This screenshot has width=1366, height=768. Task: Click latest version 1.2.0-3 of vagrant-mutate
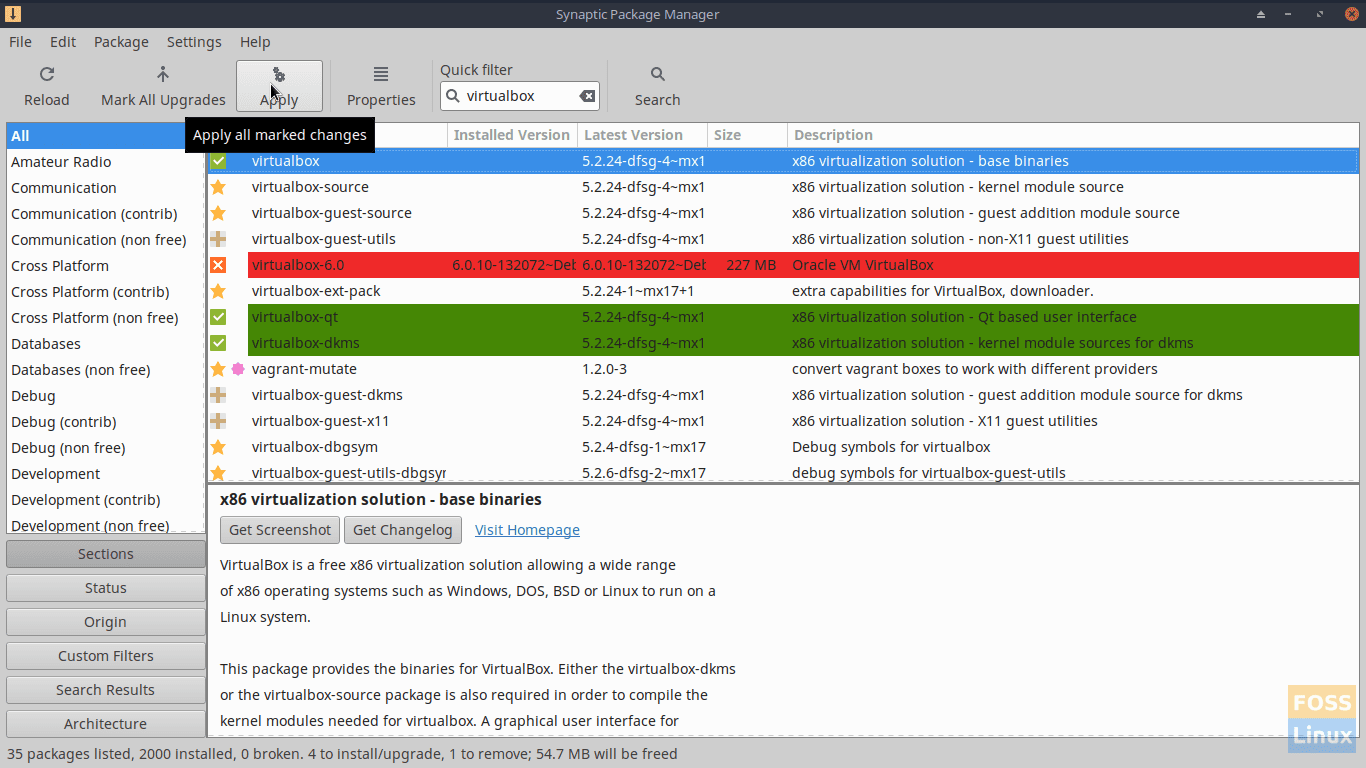pyautogui.click(x=604, y=369)
